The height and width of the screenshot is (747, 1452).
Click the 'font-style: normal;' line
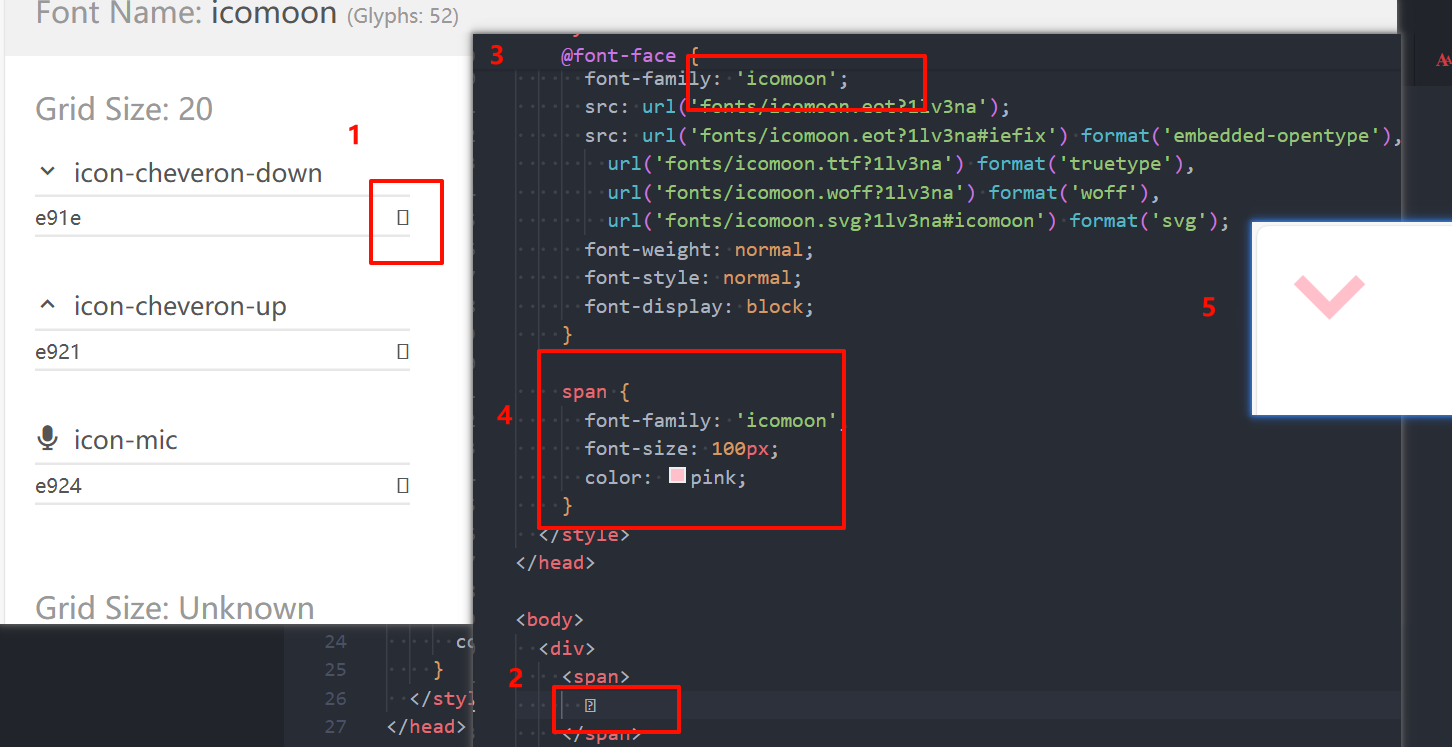tap(694, 277)
